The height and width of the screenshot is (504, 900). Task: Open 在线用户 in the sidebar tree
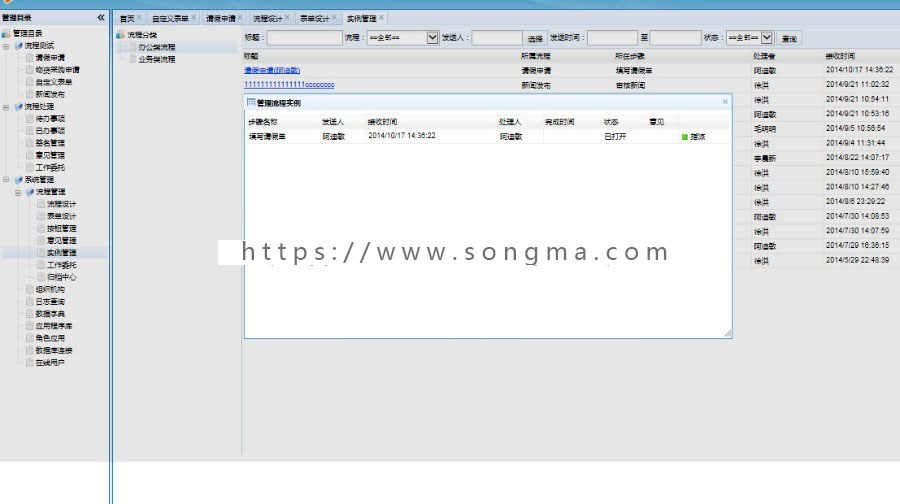coord(50,363)
